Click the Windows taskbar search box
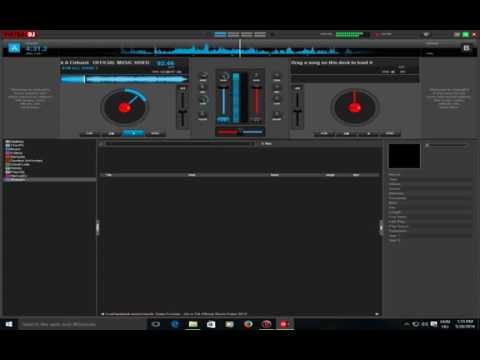480x360 pixels. [x=82, y=324]
